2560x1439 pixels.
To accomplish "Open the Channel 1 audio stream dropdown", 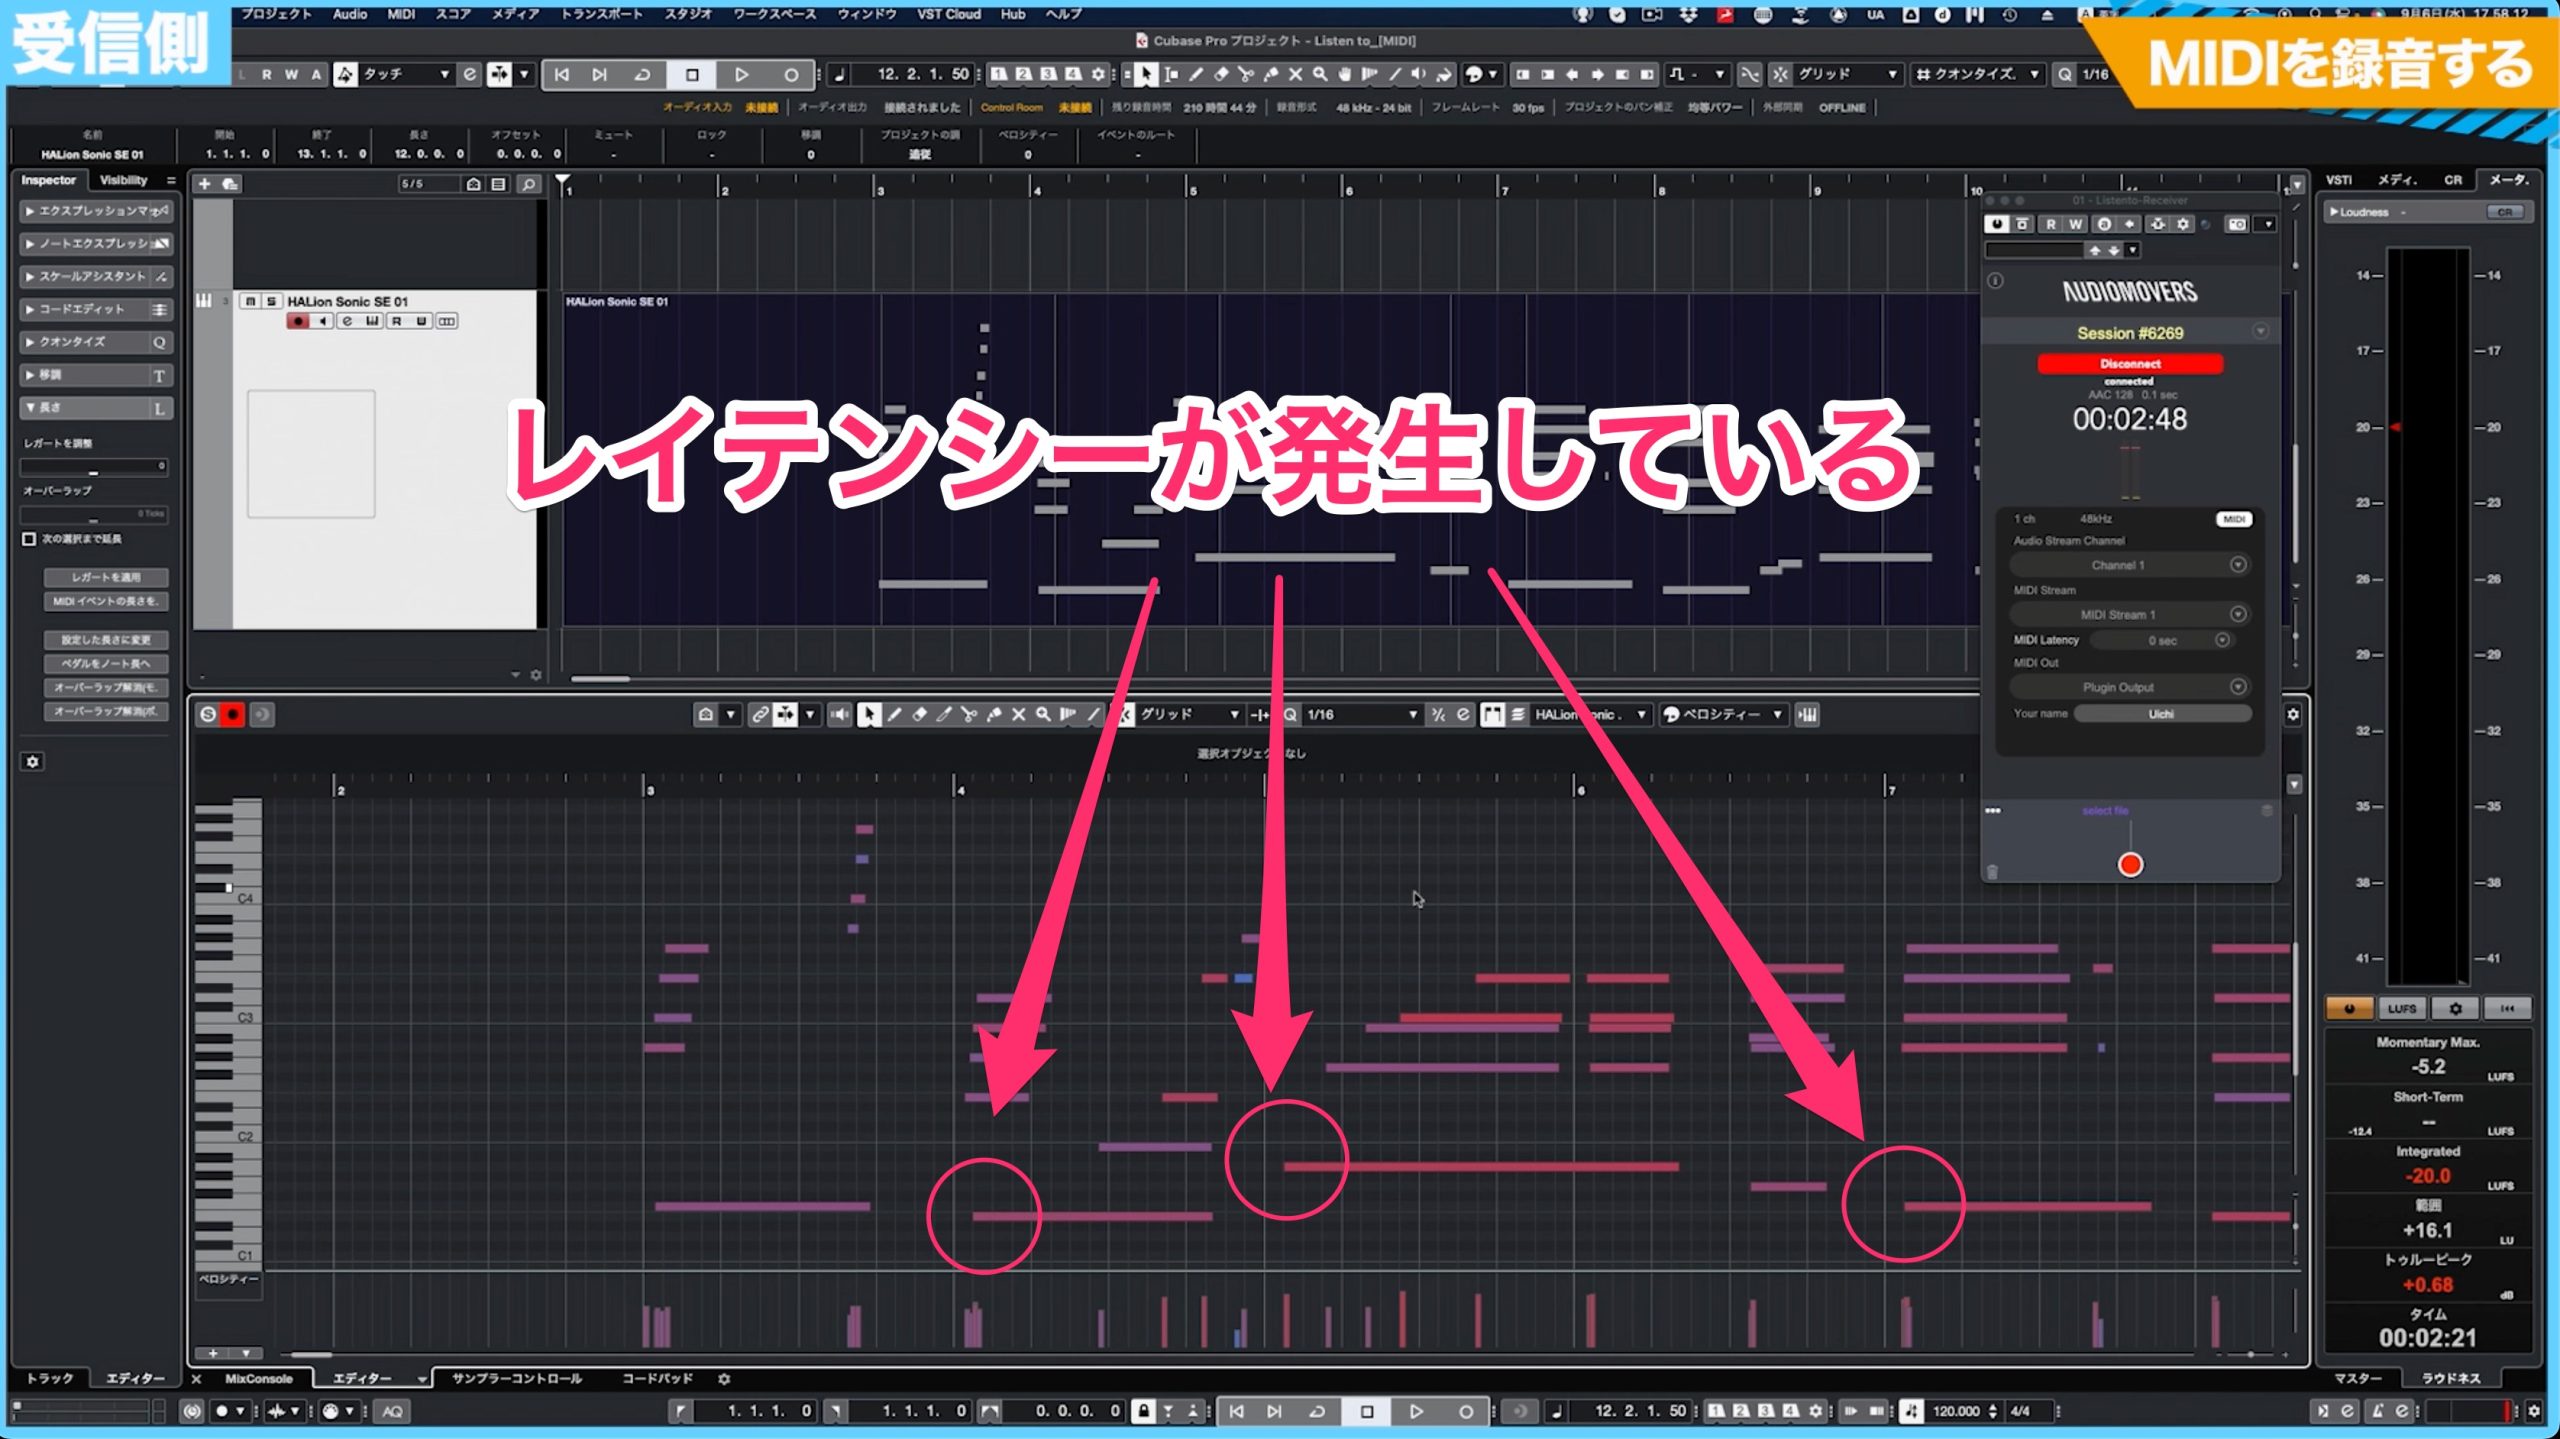I will (2129, 565).
